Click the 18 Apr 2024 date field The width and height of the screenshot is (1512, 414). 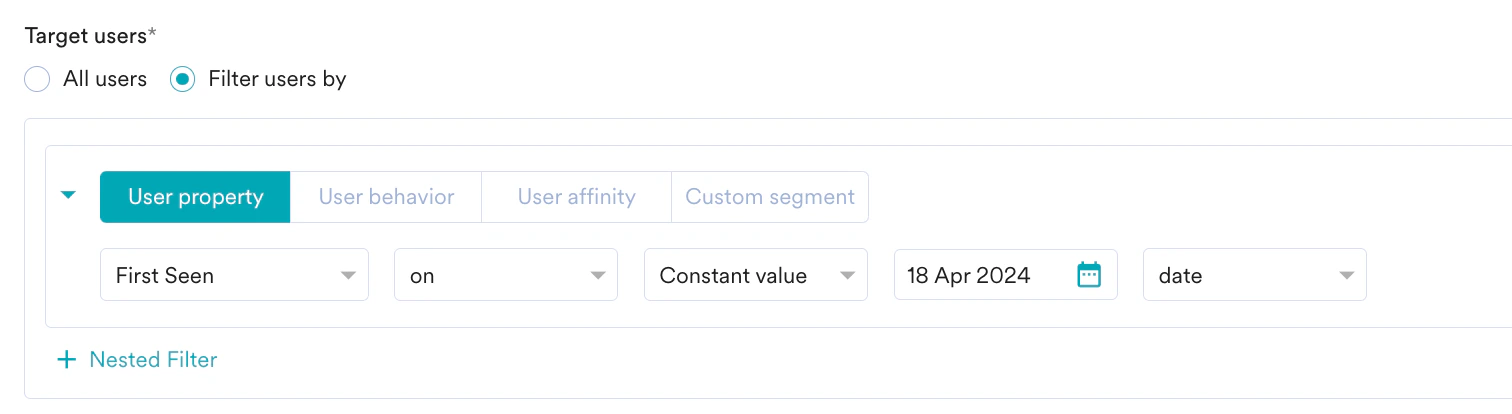coord(975,275)
